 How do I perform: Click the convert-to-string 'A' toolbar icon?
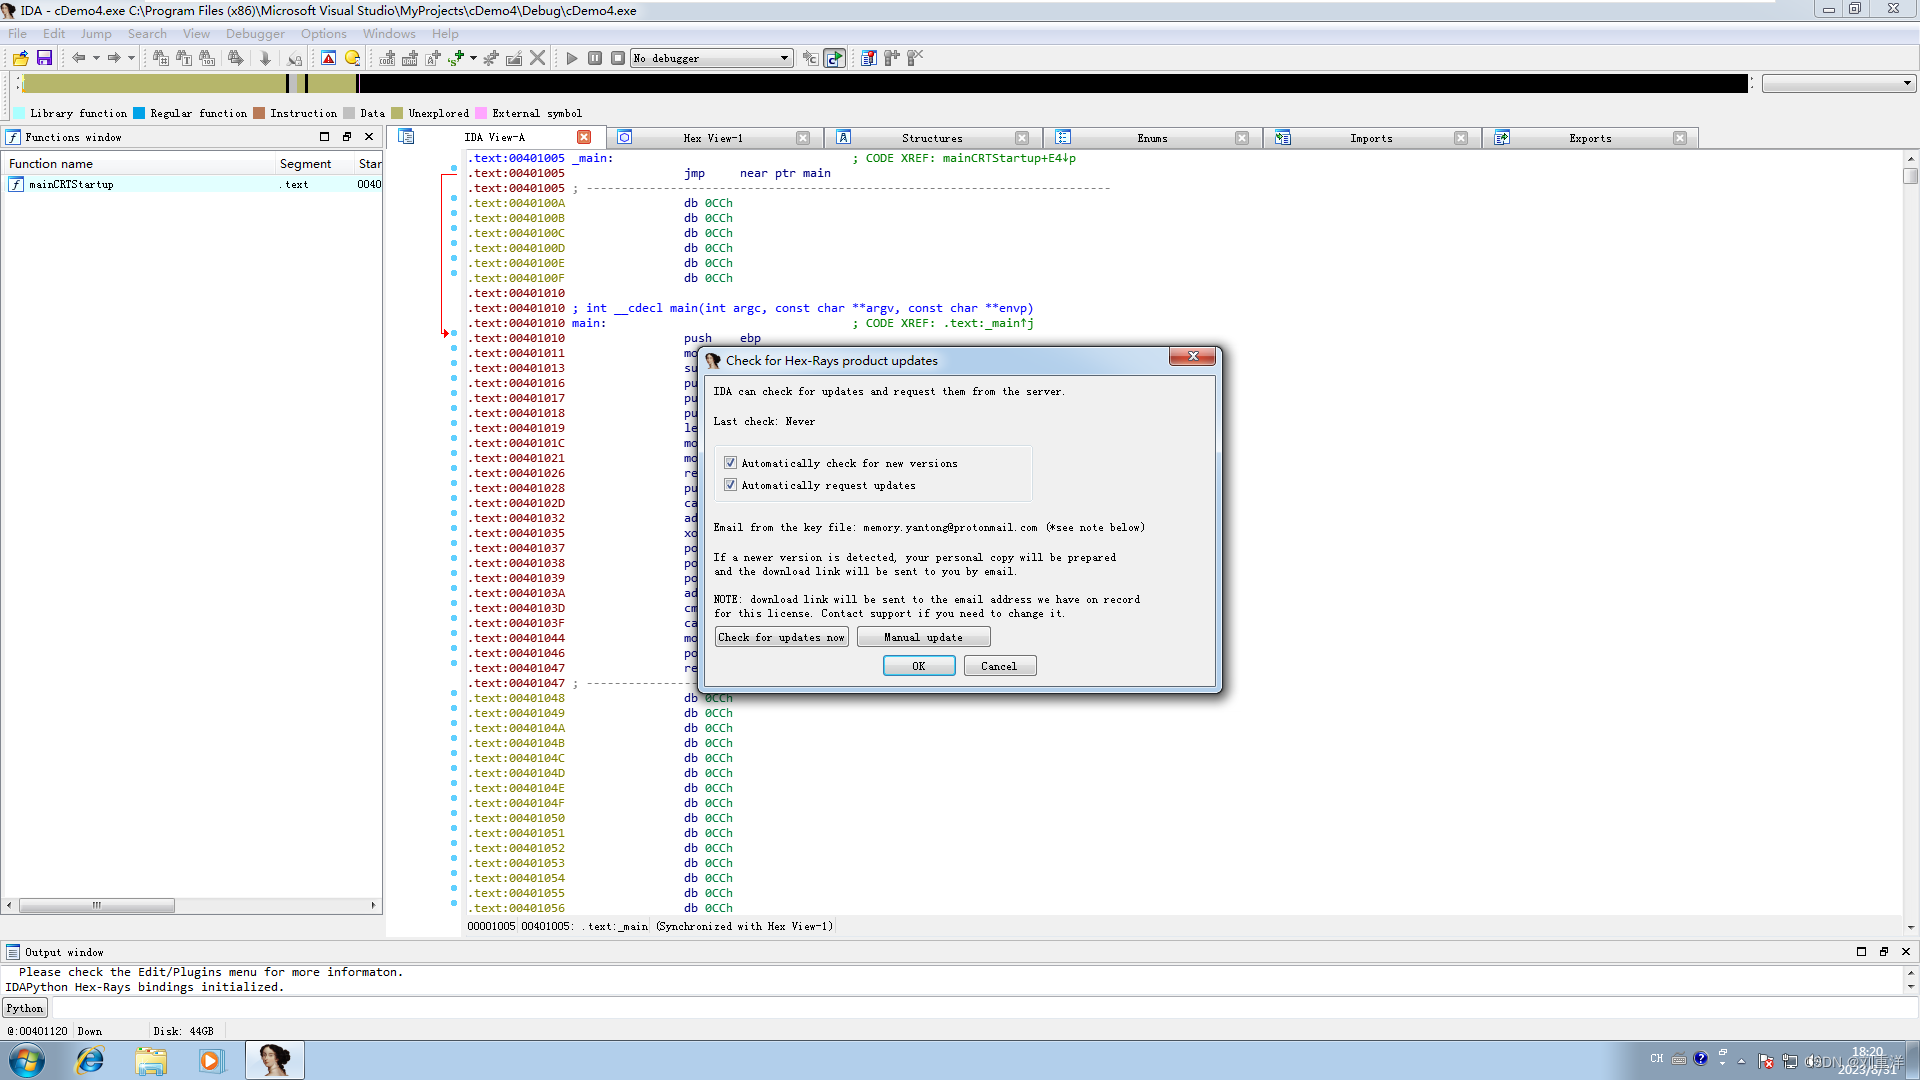433,58
